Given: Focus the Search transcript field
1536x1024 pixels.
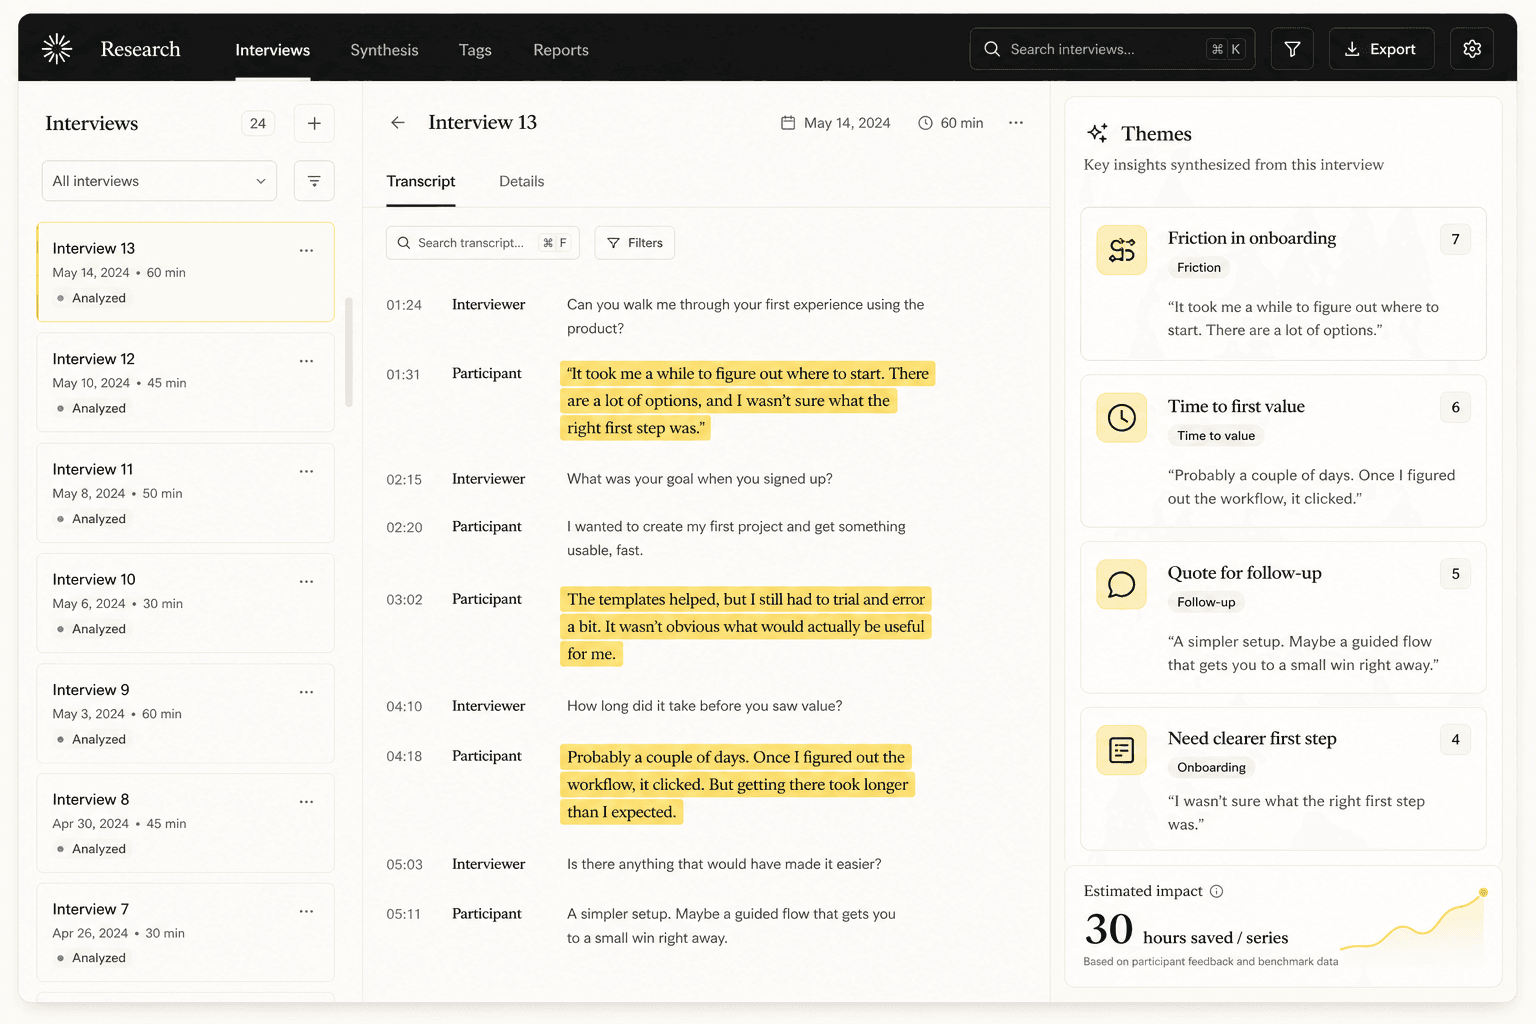Looking at the screenshot, I should coord(483,243).
